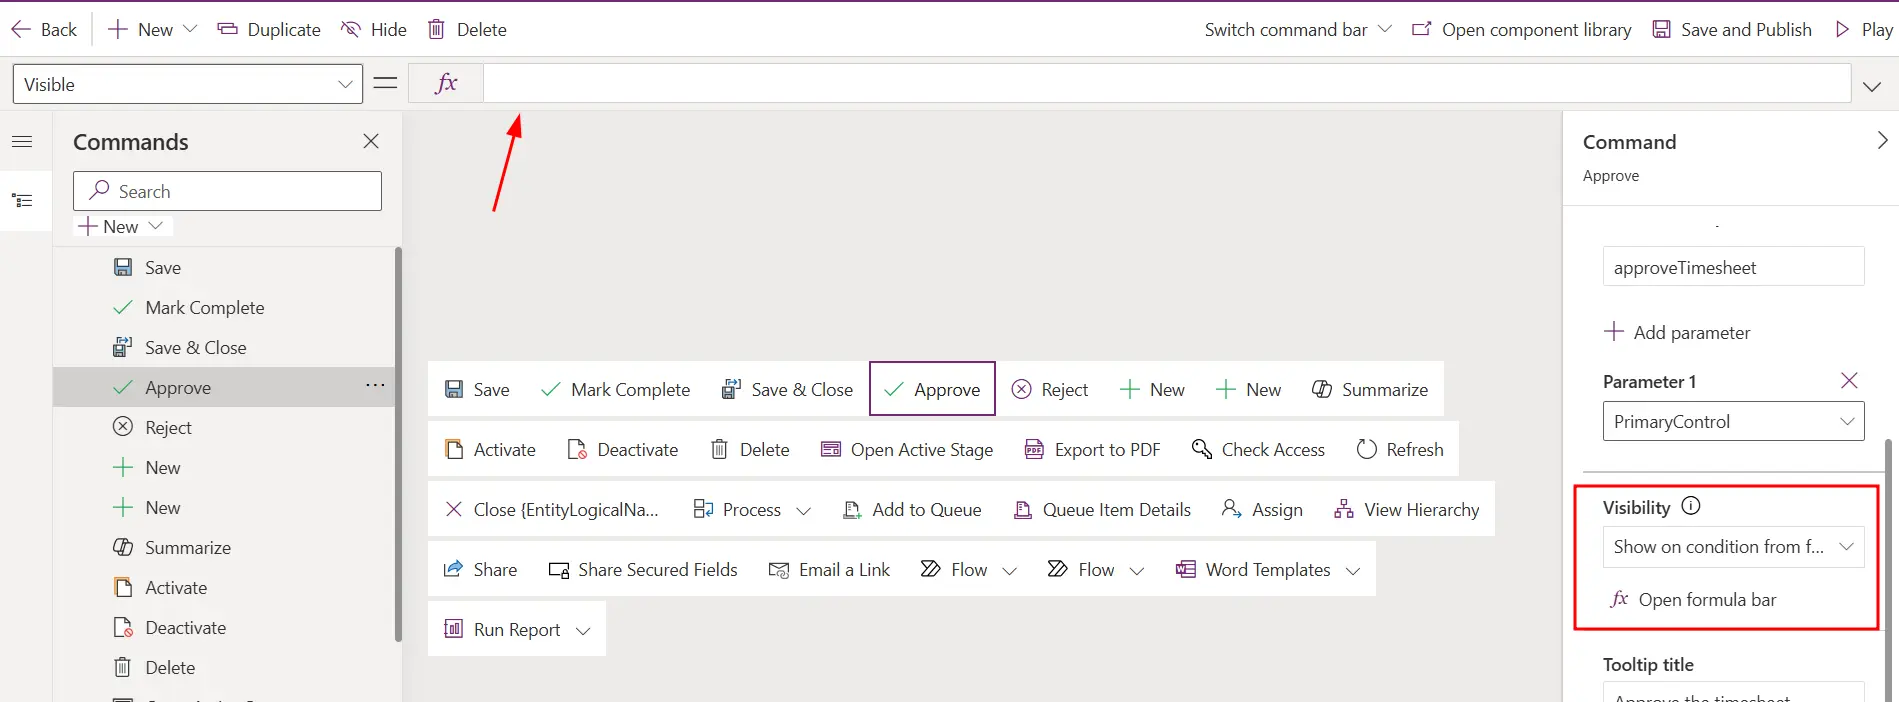This screenshot has width=1899, height=702.
Task: Click inside the formula bar input
Action: pyautogui.click(x=1167, y=83)
